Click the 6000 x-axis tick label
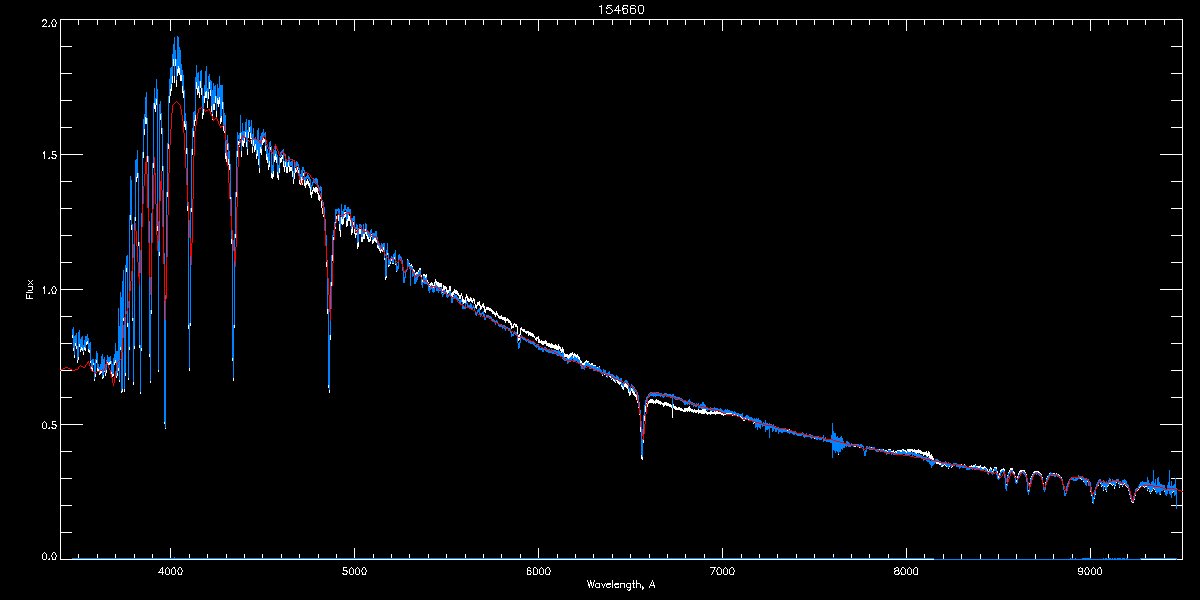The height and width of the screenshot is (600, 1200). point(539,572)
